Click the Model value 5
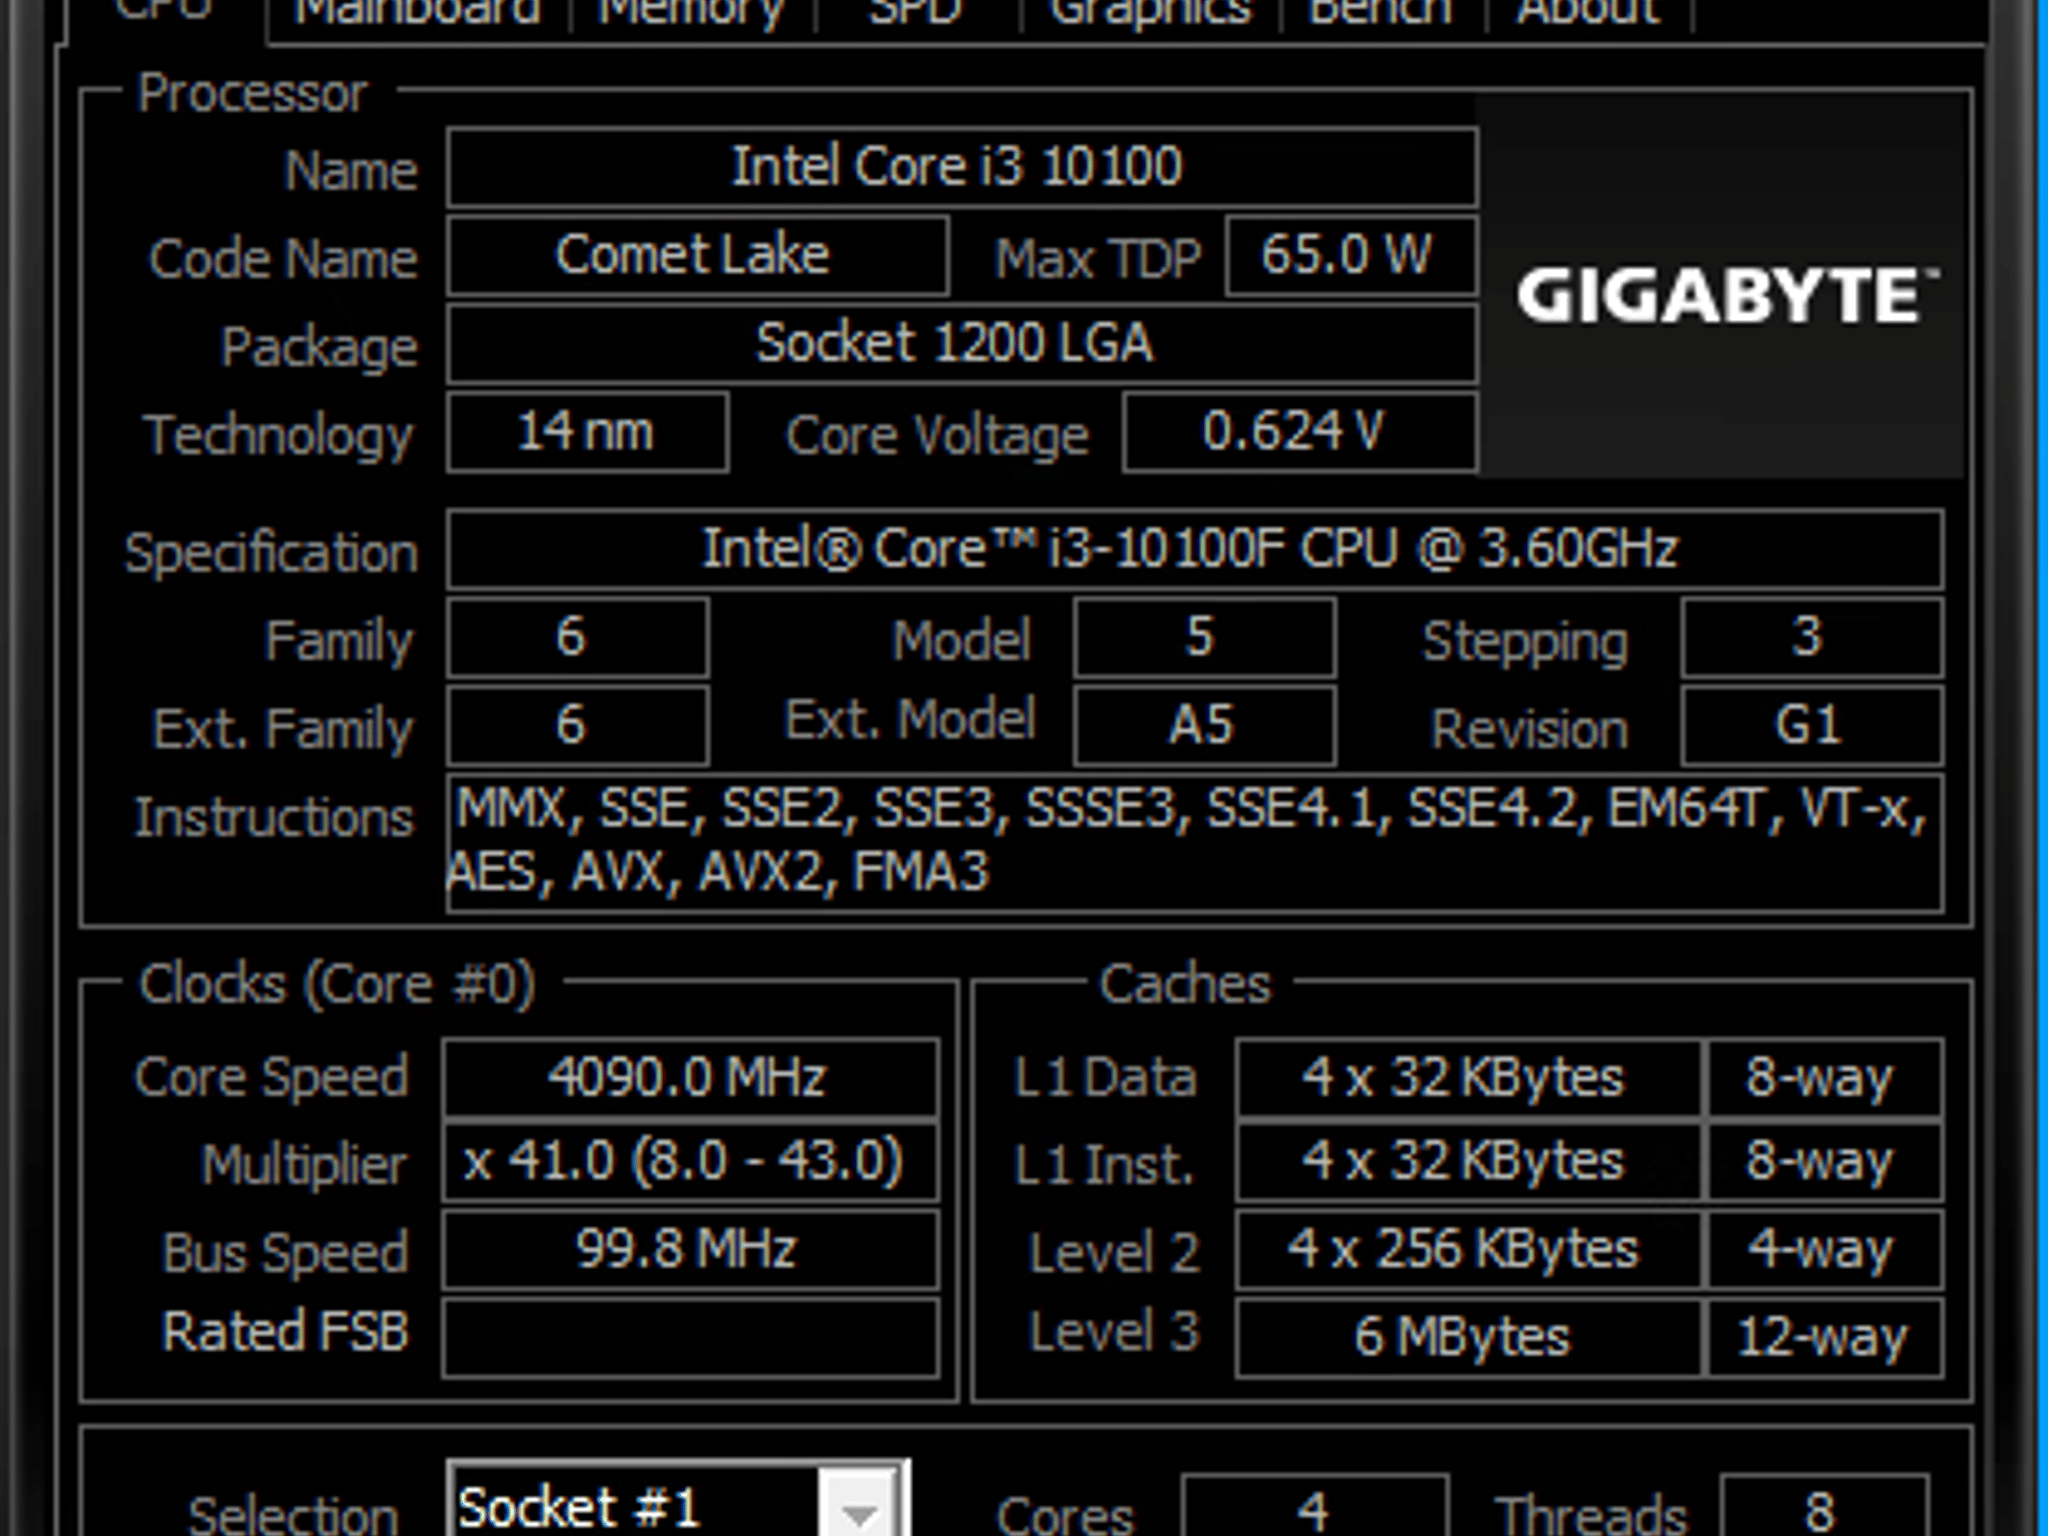The image size is (2048, 1536). point(1204,638)
